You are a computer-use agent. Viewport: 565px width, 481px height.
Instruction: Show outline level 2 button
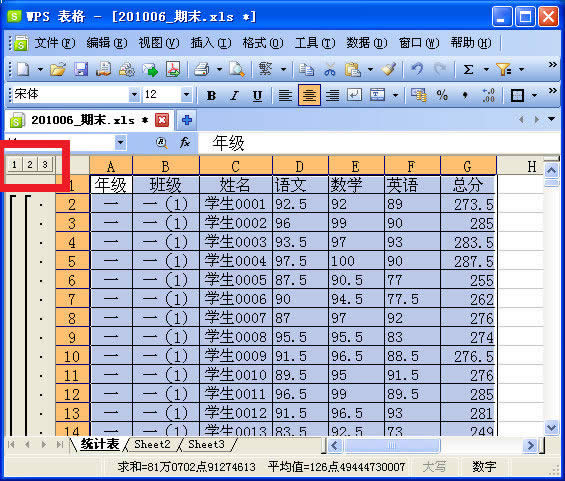click(30, 165)
